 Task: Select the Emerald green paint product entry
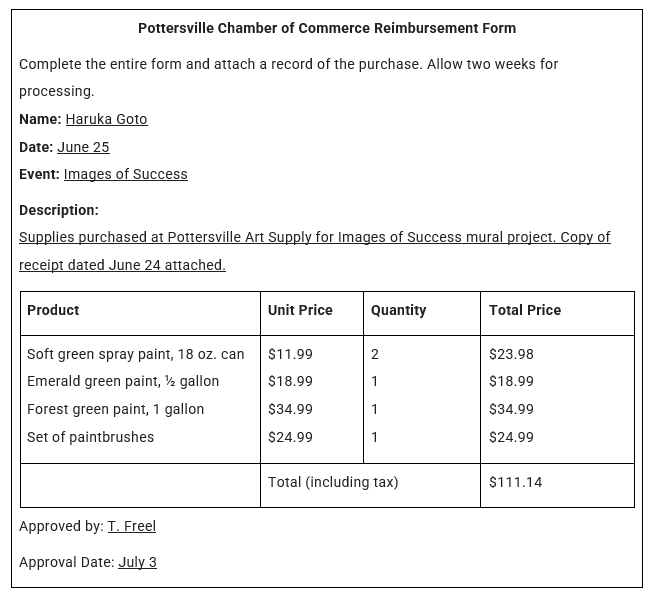[123, 381]
